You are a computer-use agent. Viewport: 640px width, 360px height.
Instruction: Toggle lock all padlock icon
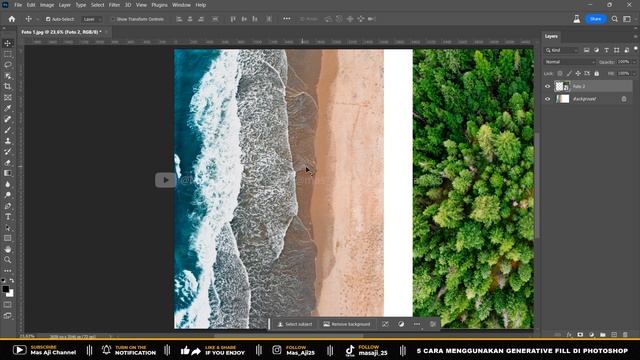tap(597, 73)
